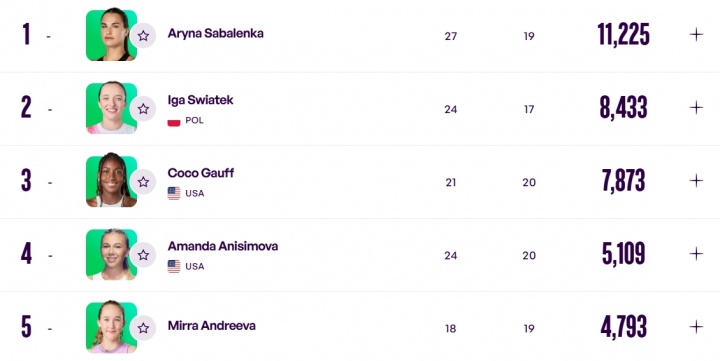Open Iga Swiatek's profile link

click(200, 100)
